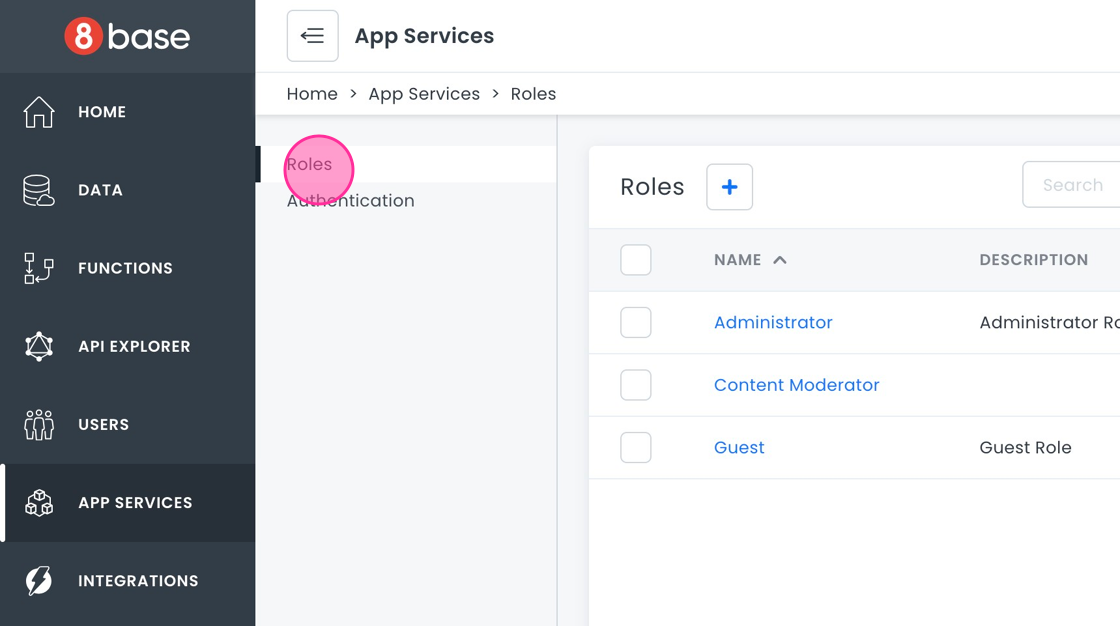
Task: Toggle the select-all roles checkbox
Action: 636,260
